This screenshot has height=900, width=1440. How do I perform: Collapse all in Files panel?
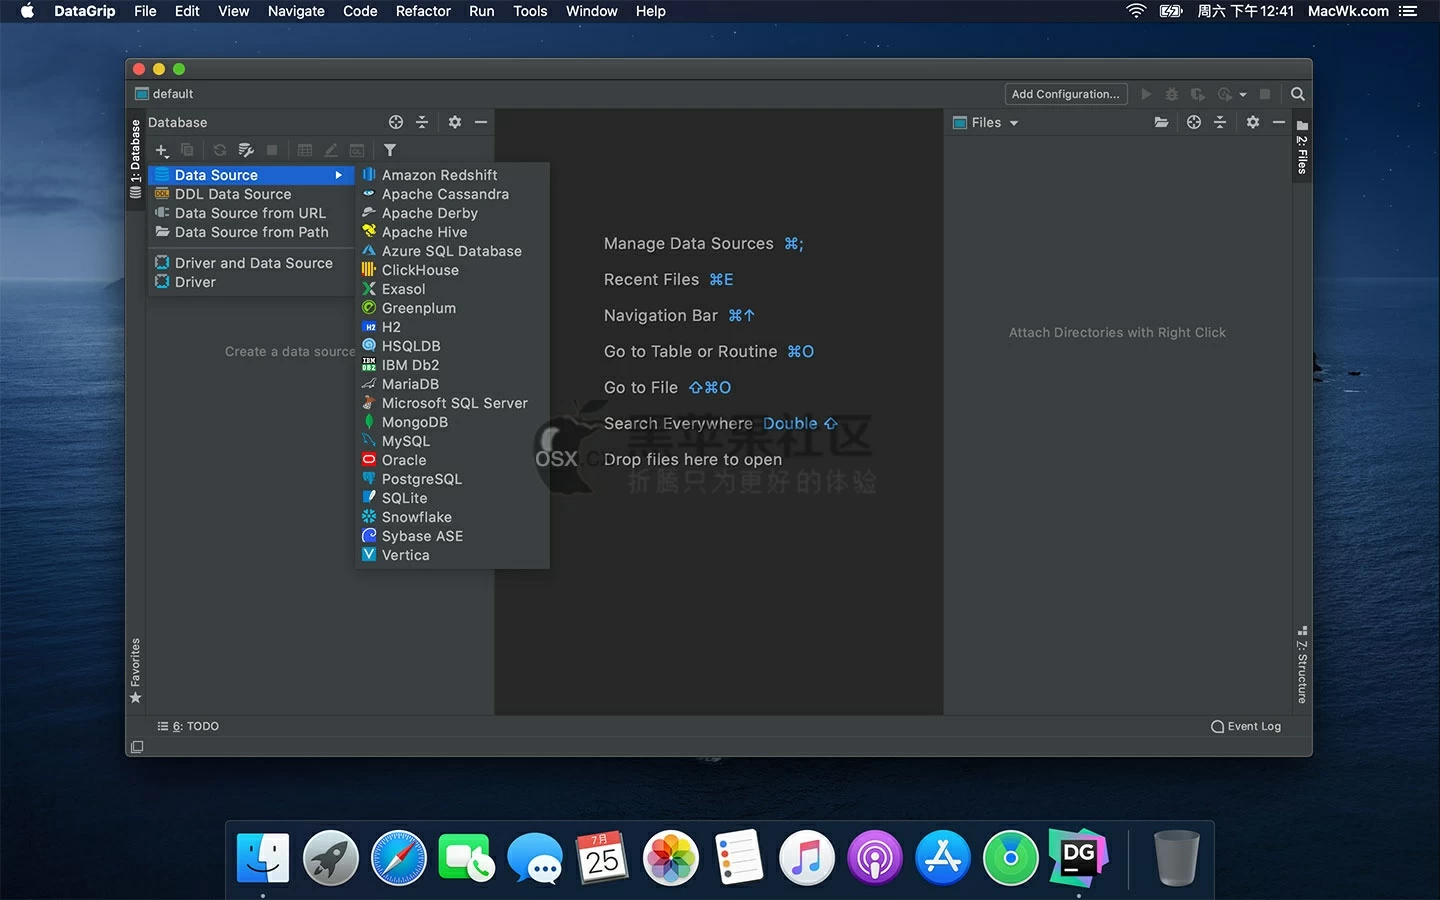tap(1220, 122)
